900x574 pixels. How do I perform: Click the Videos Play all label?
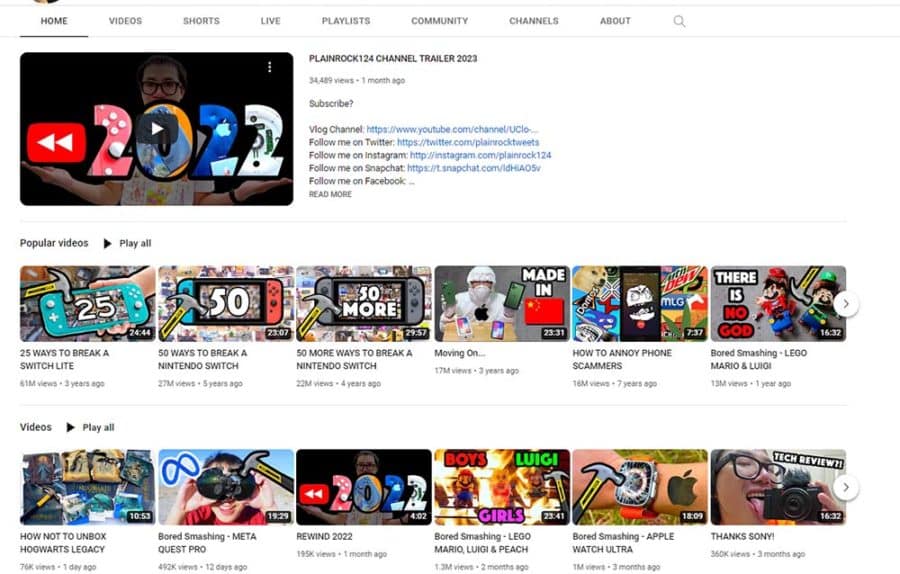(x=98, y=427)
